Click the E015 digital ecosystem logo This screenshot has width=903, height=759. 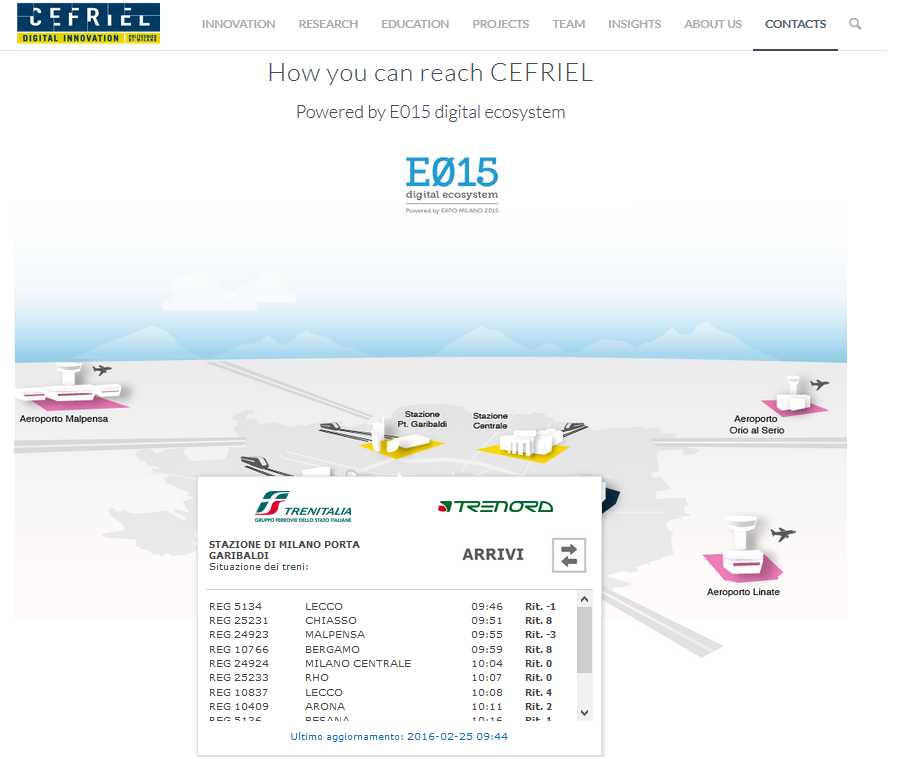[x=451, y=185]
